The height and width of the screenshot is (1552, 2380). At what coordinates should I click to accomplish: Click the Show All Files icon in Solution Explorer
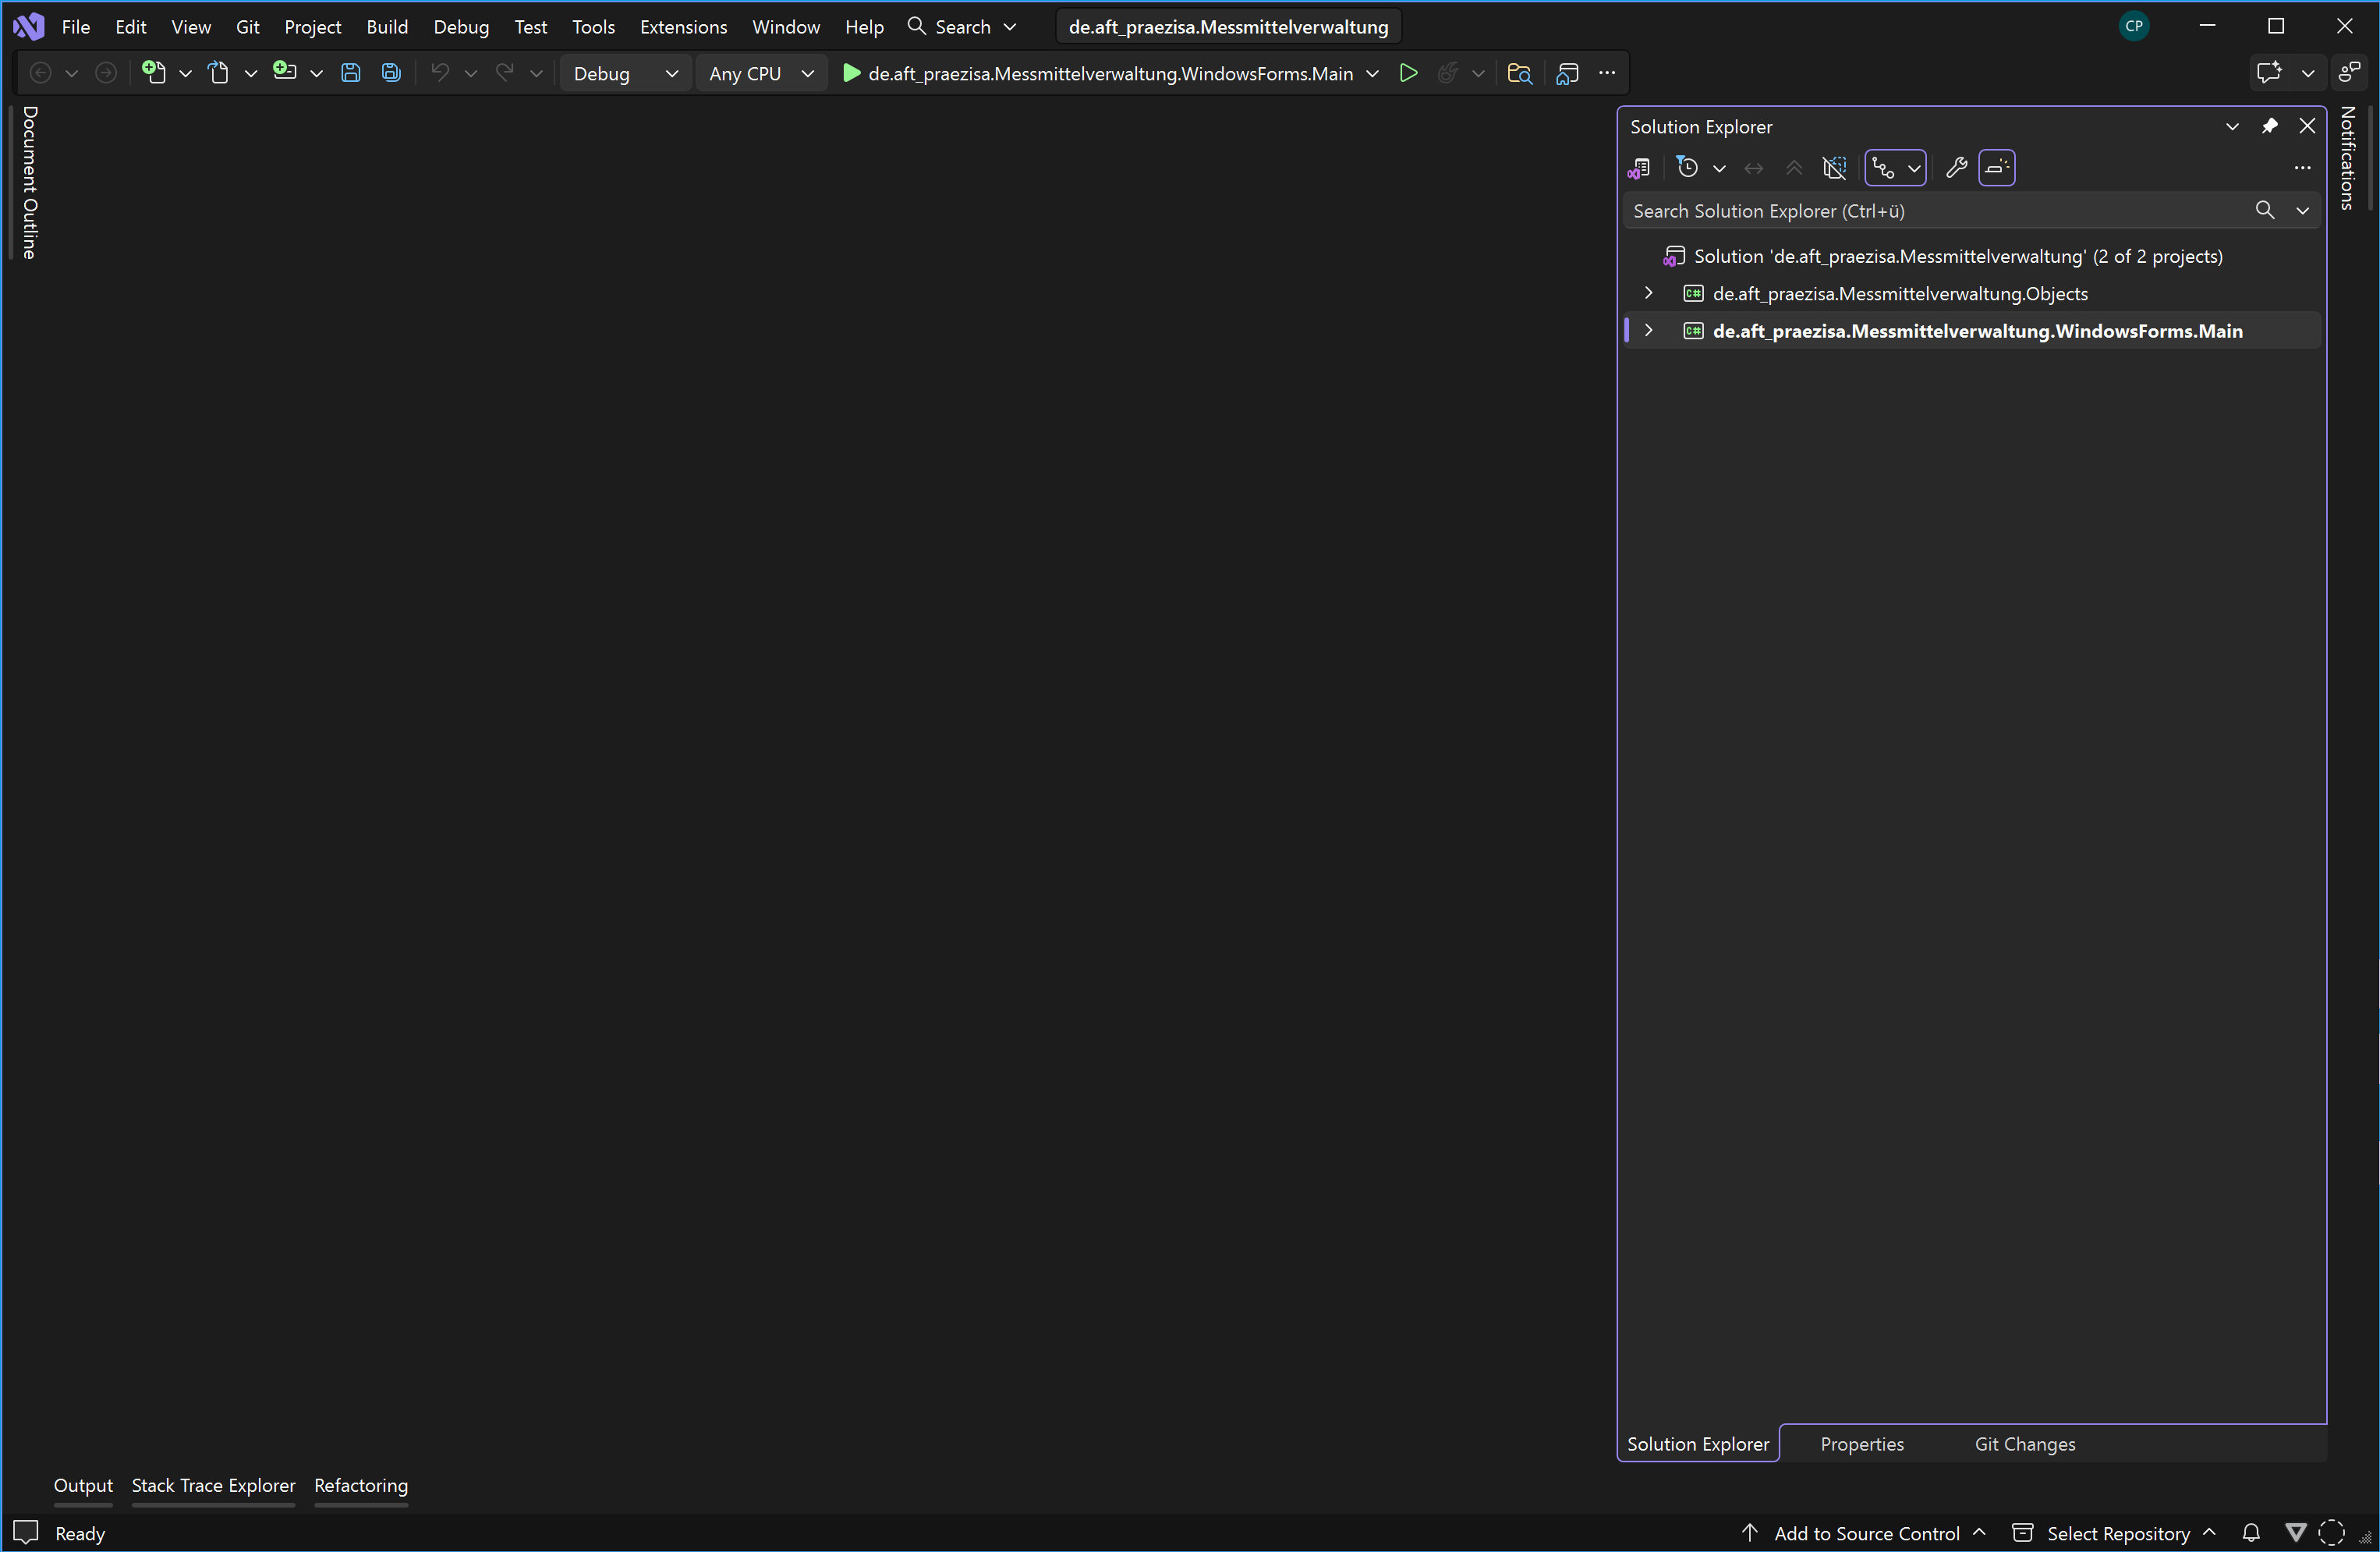1834,168
